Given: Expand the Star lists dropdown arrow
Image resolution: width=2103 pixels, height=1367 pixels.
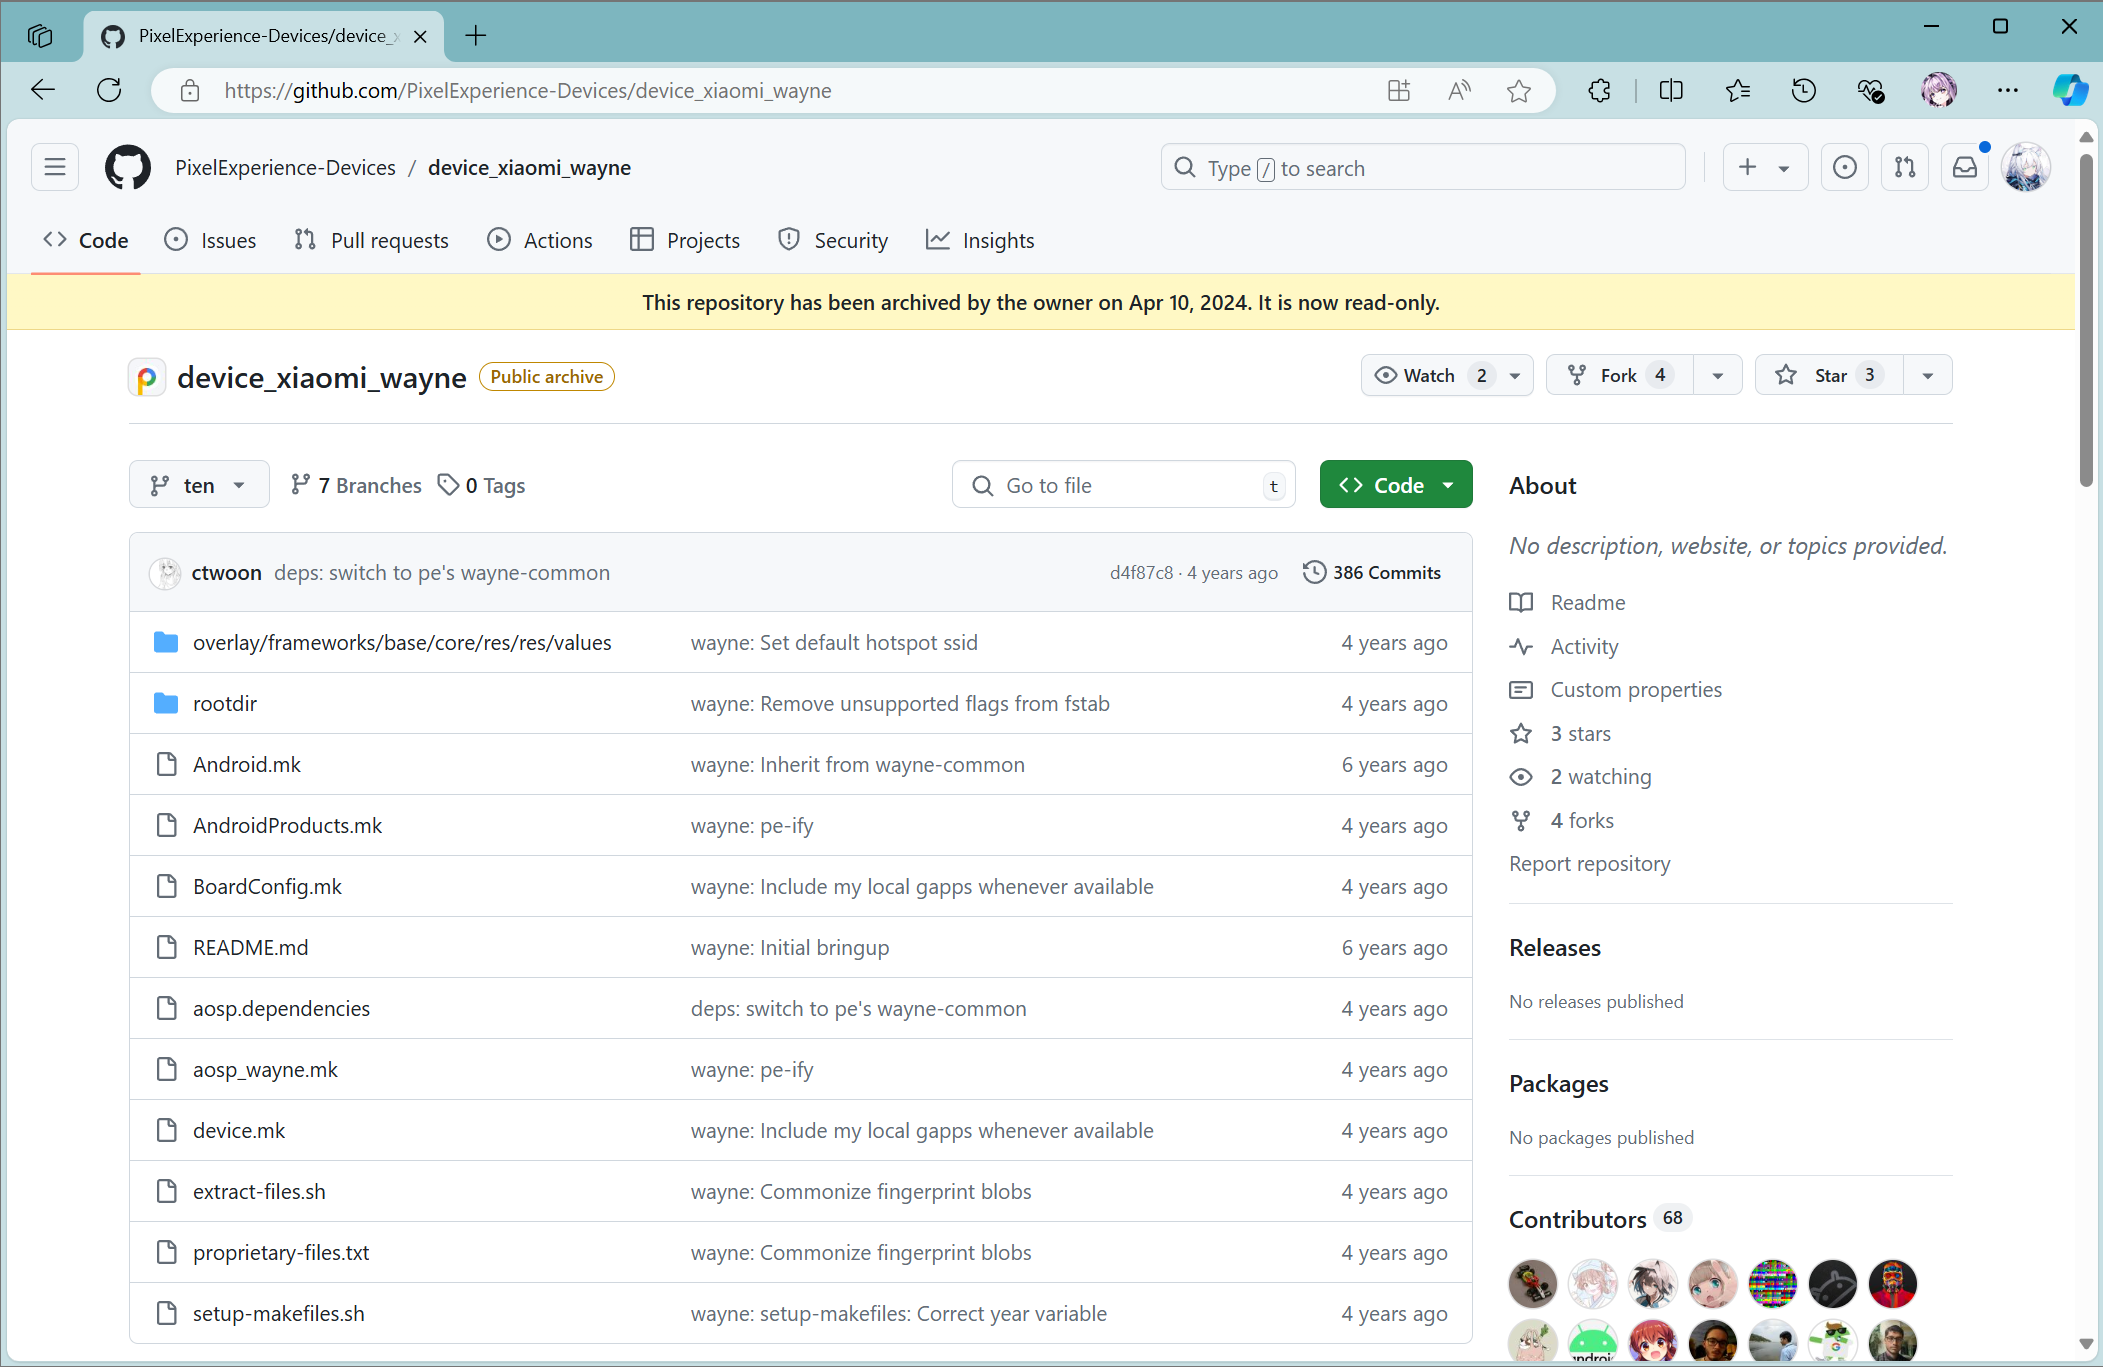Looking at the screenshot, I should 1928,375.
